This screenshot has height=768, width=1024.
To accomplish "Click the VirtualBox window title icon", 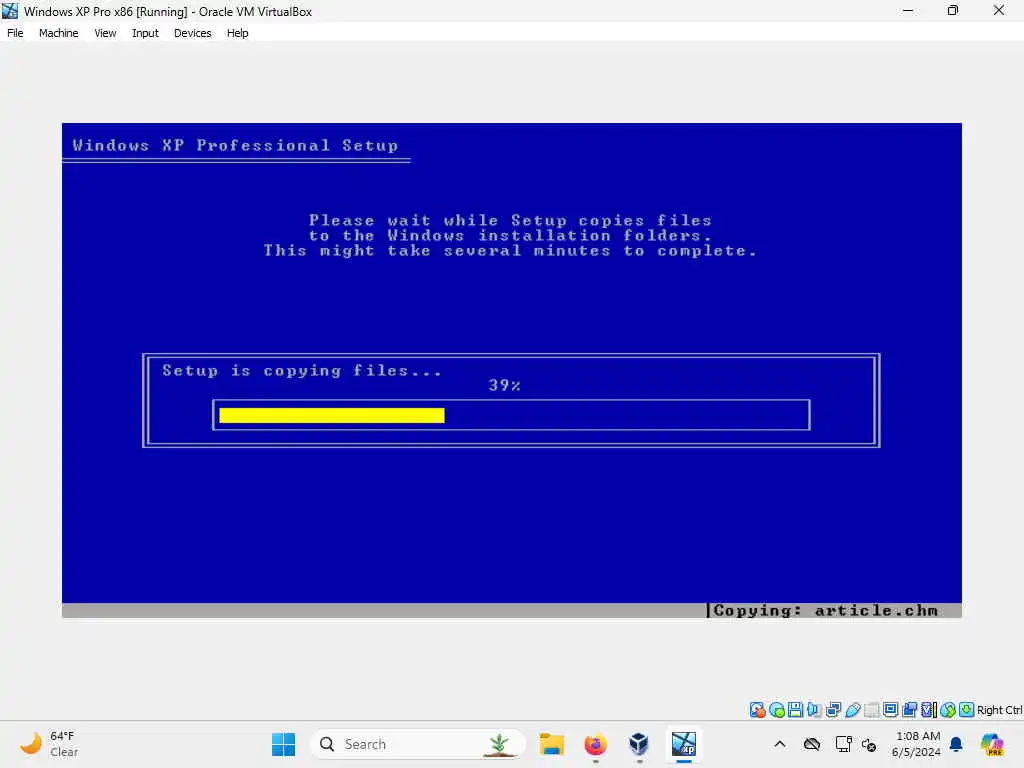I will 10,10.
